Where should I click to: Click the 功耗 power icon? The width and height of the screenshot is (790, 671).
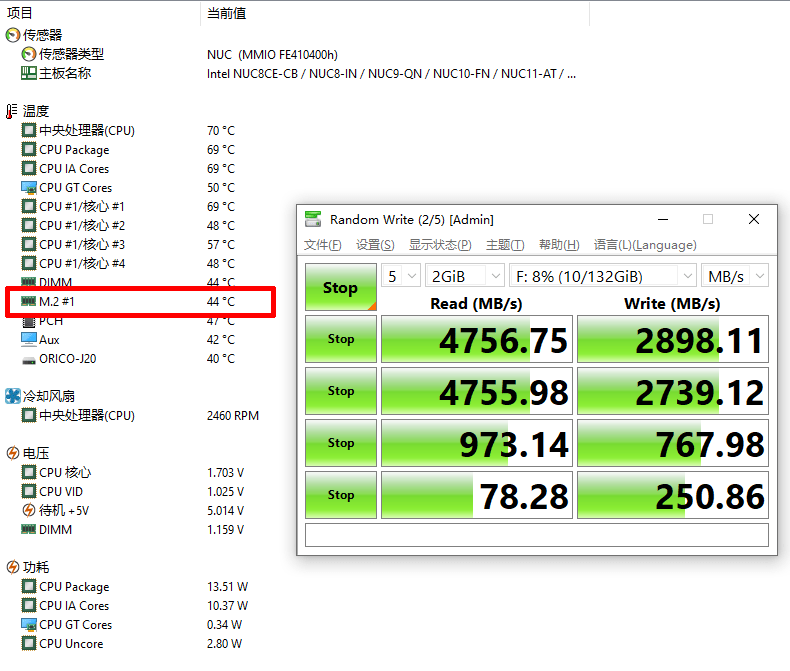click(13, 567)
